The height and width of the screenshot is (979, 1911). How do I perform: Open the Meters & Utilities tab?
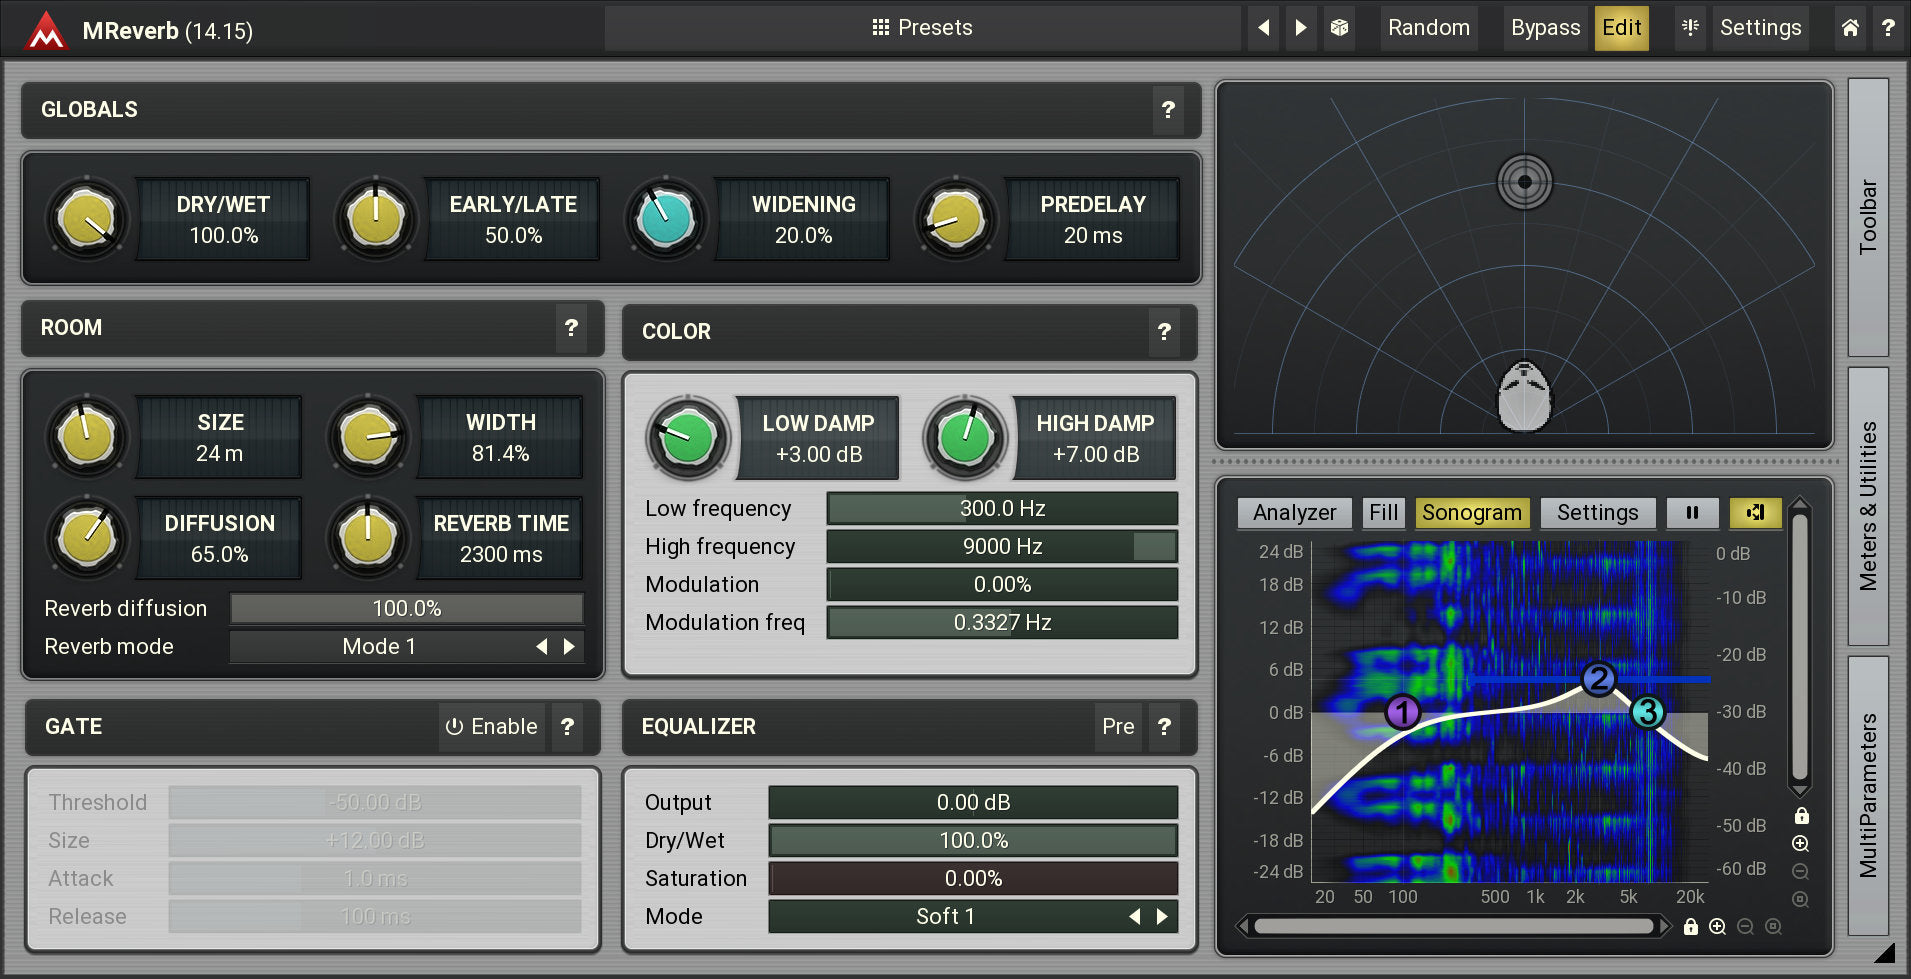point(1868,506)
